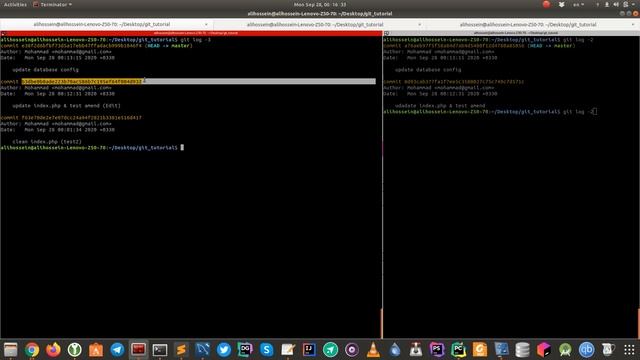Close the first terminal tab
This screenshot has width=640, height=360.
pyautogui.click(x=206, y=24)
